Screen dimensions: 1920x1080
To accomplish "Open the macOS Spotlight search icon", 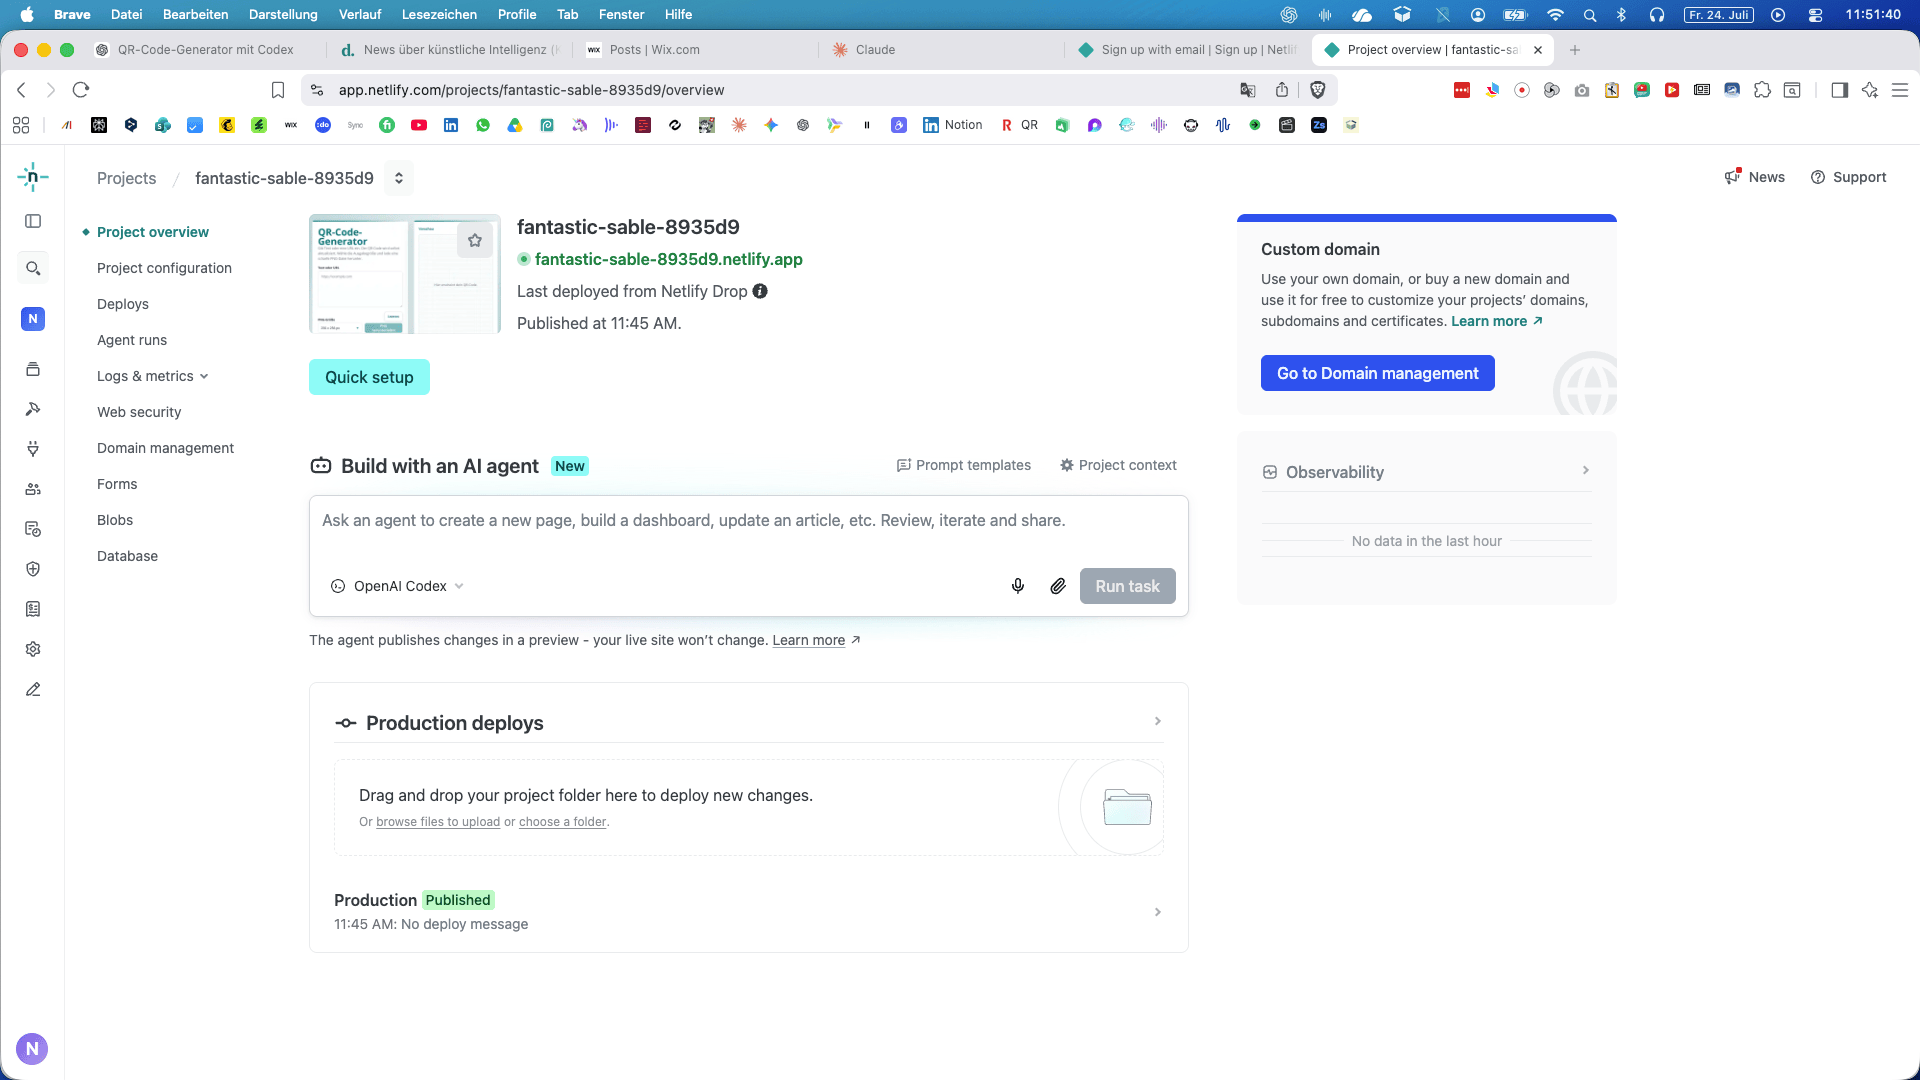I will pos(1590,15).
